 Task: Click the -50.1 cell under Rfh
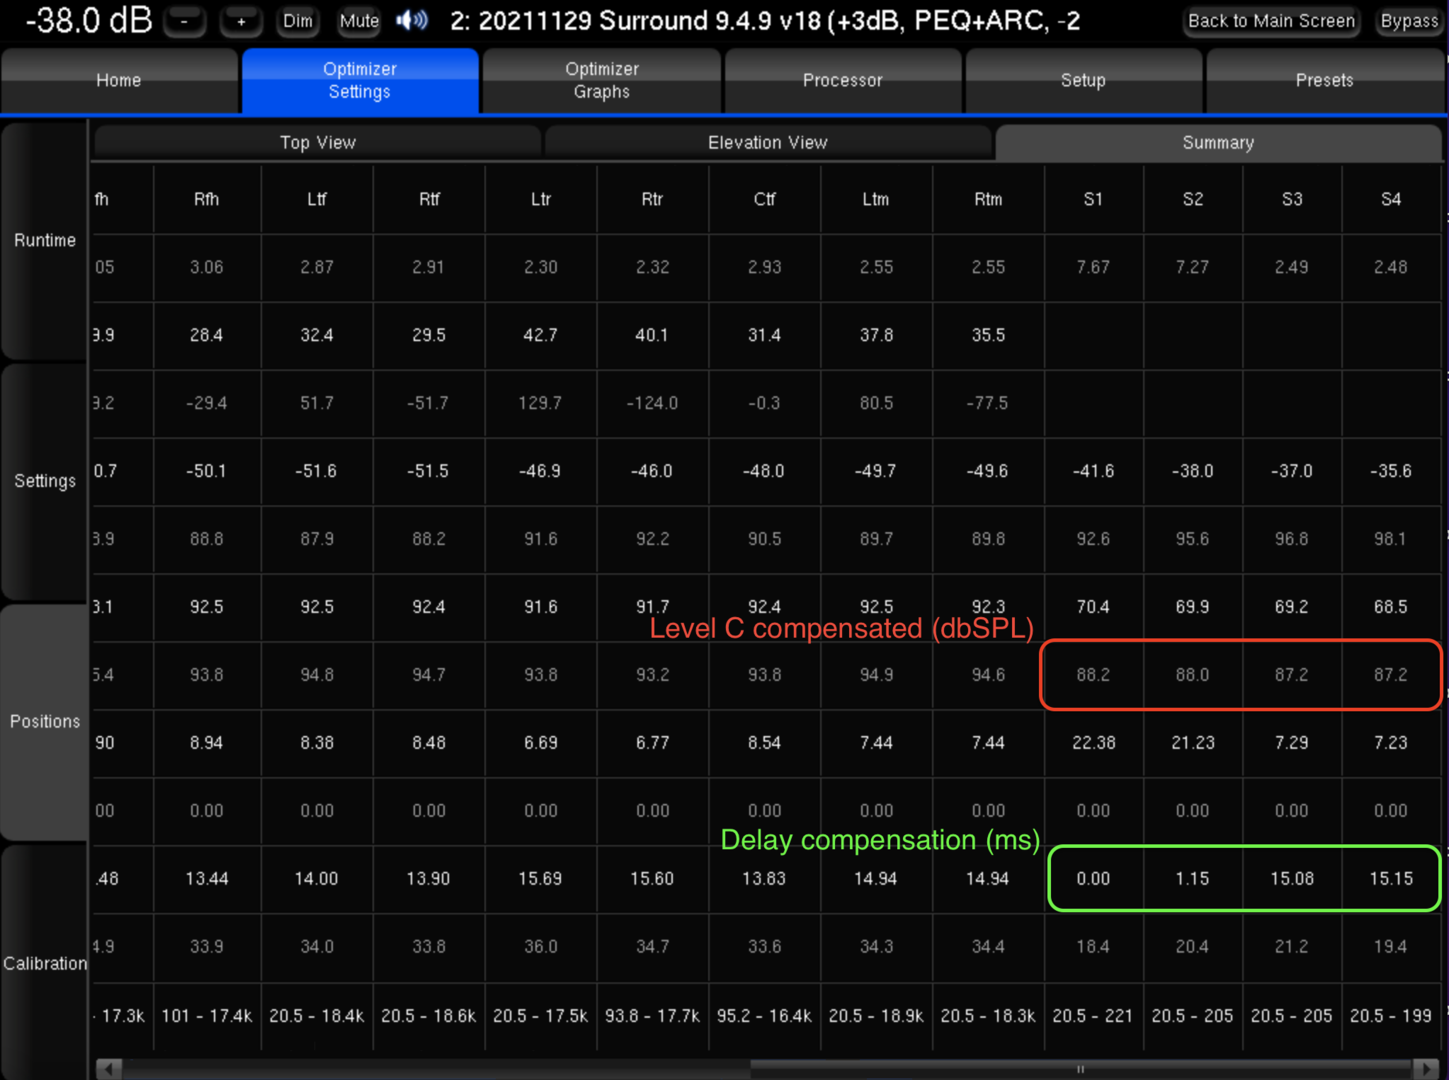[x=207, y=471]
